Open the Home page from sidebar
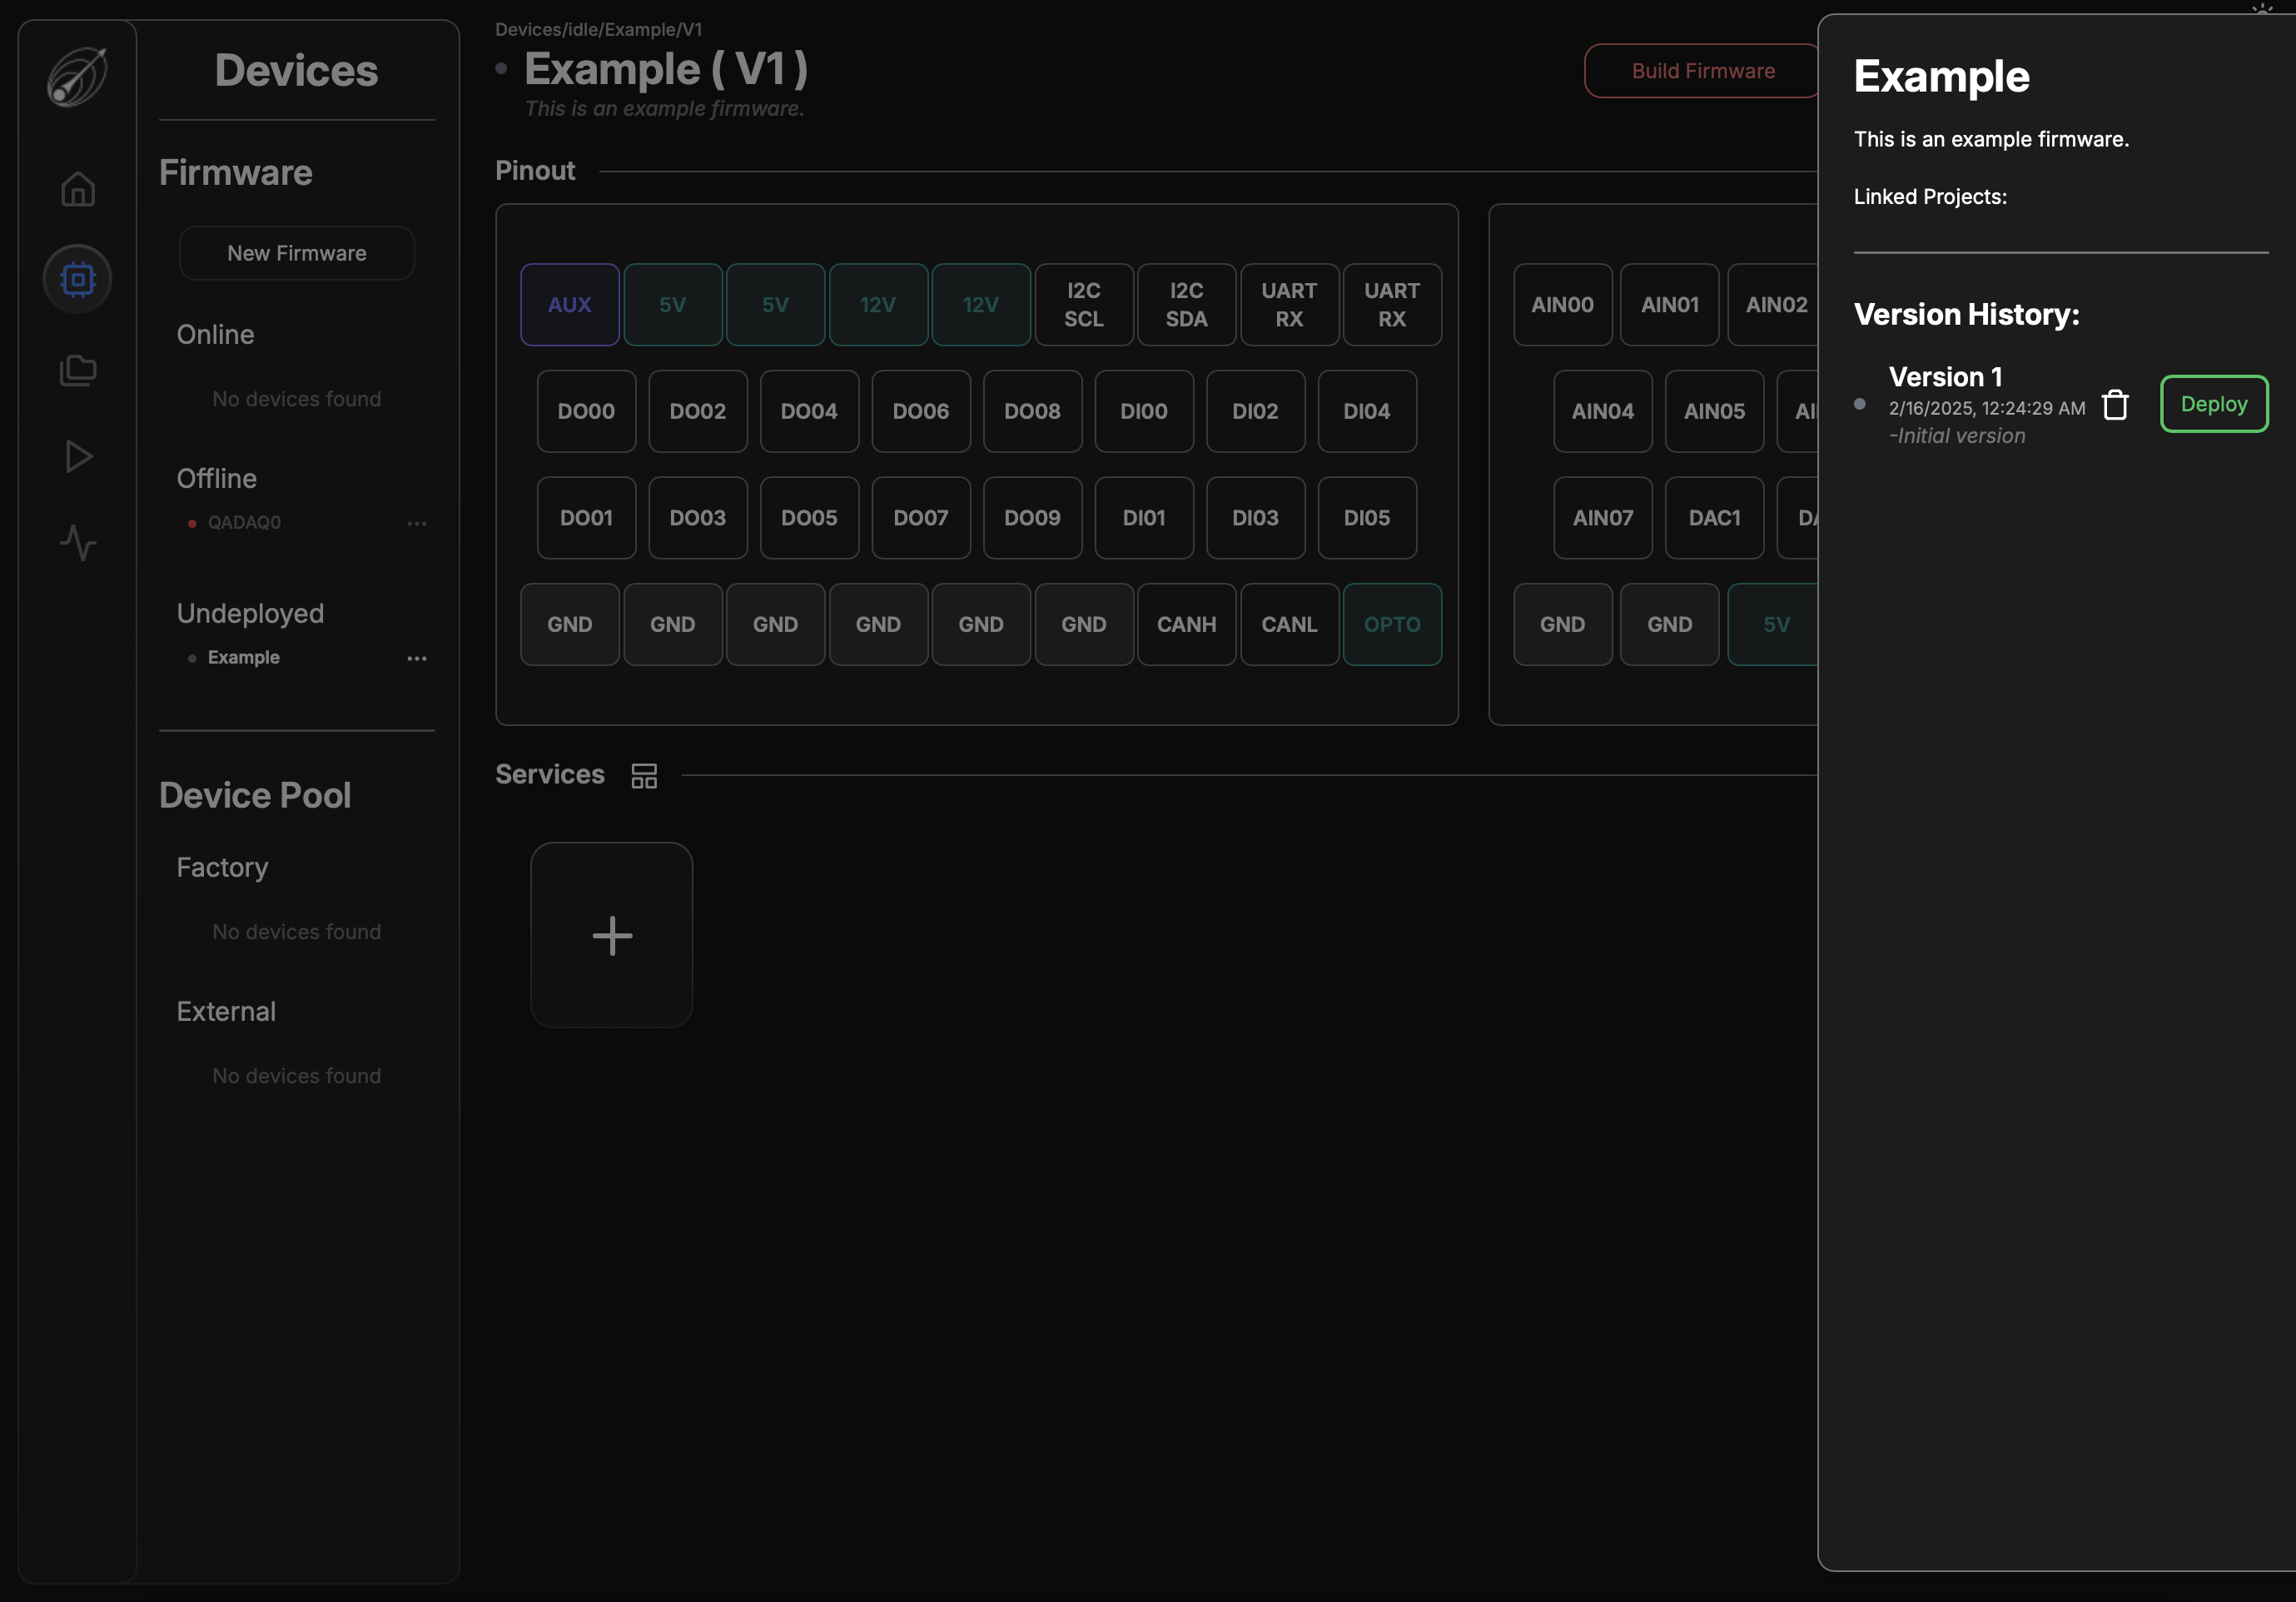 coord(77,189)
